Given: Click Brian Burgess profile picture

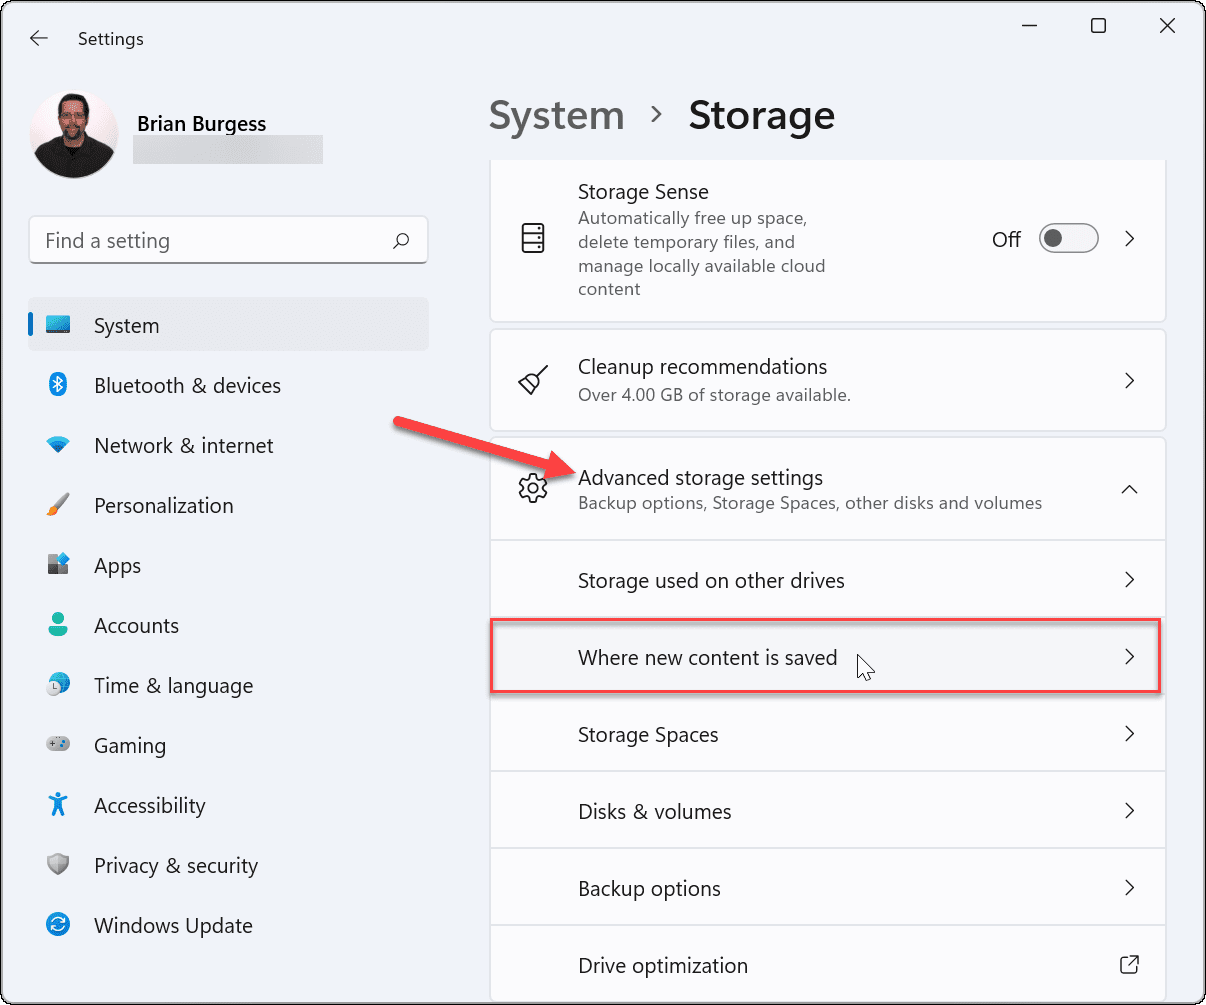Looking at the screenshot, I should [x=74, y=135].
